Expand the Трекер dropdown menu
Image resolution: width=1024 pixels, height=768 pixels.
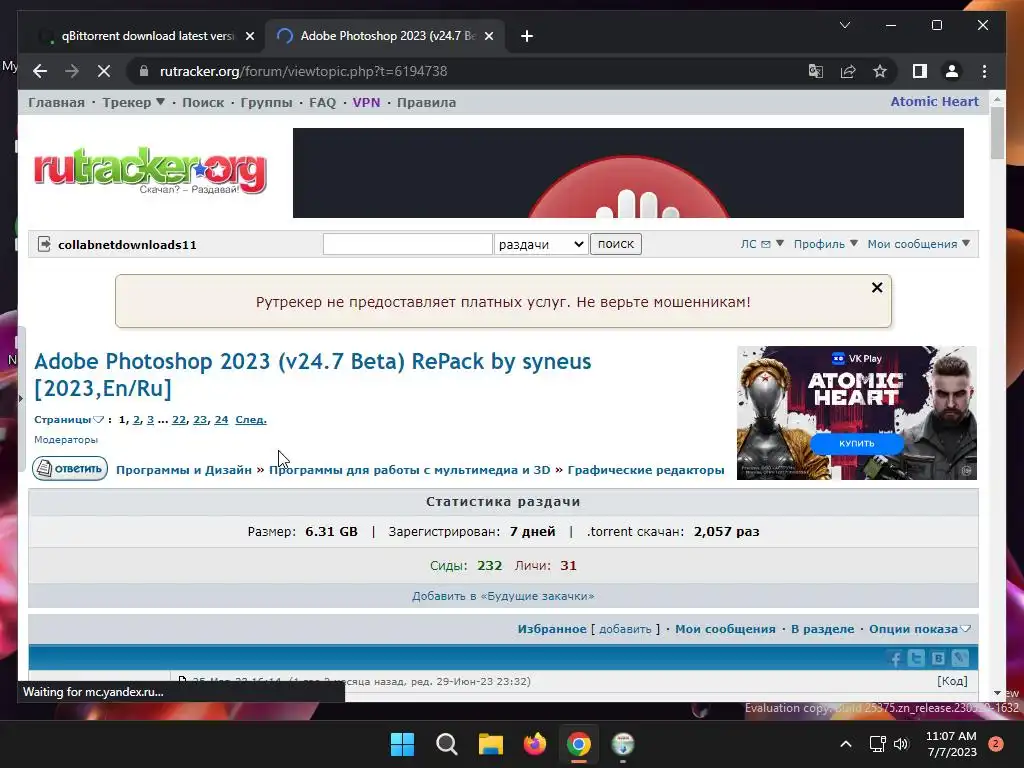tap(133, 103)
